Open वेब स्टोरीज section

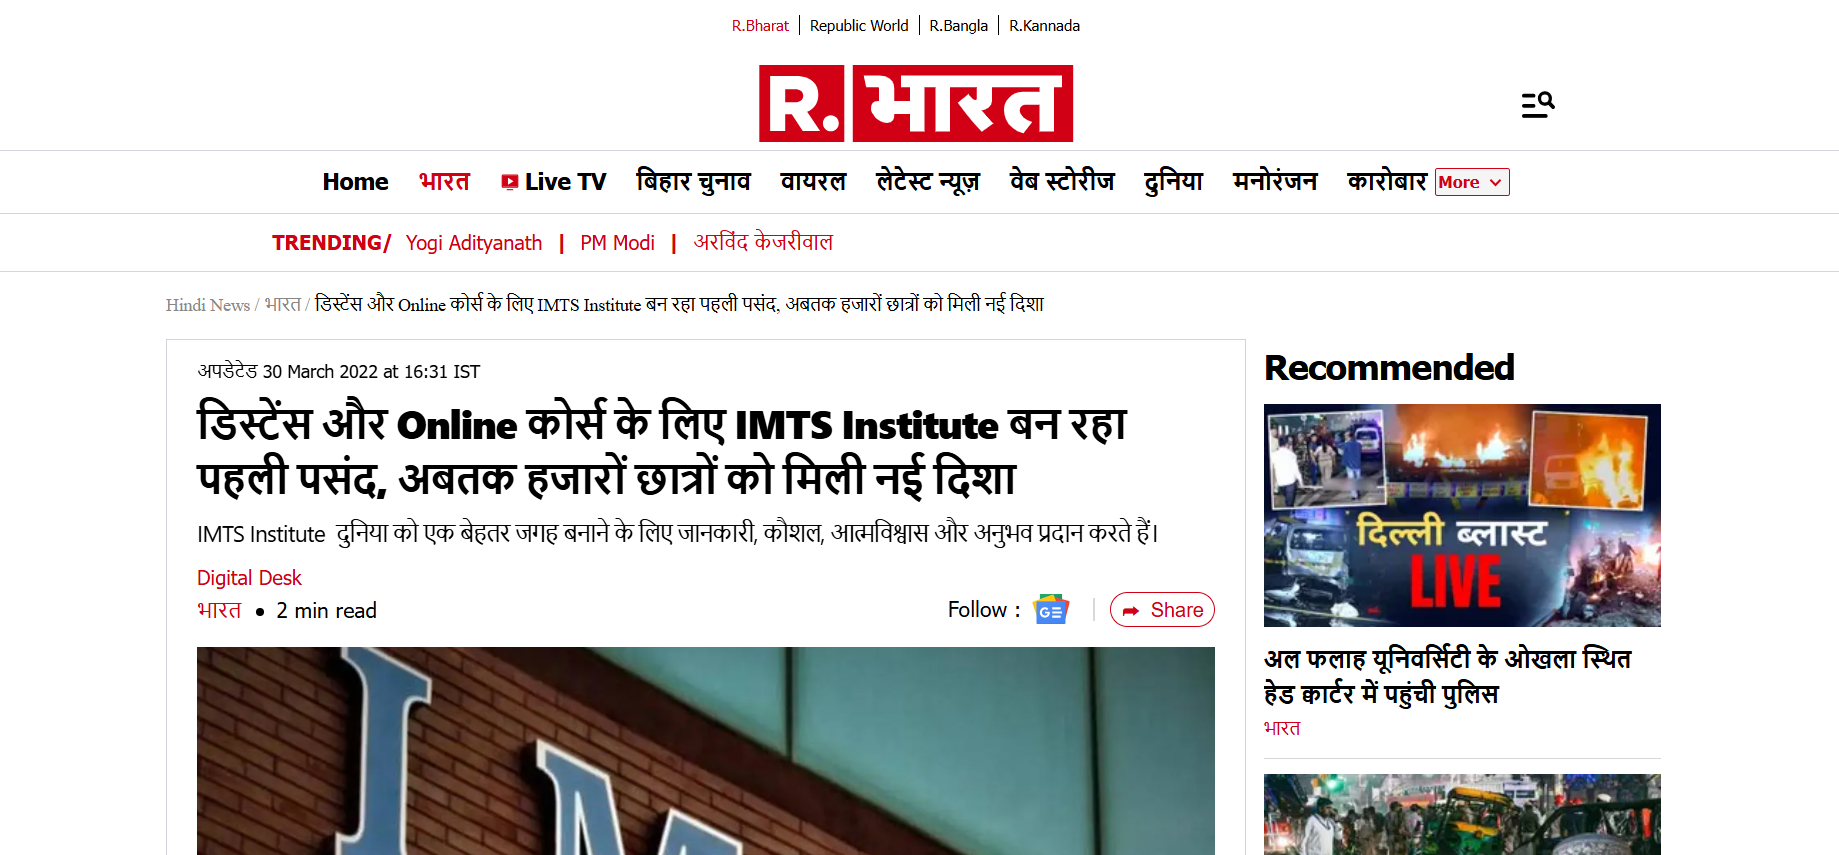[1062, 182]
